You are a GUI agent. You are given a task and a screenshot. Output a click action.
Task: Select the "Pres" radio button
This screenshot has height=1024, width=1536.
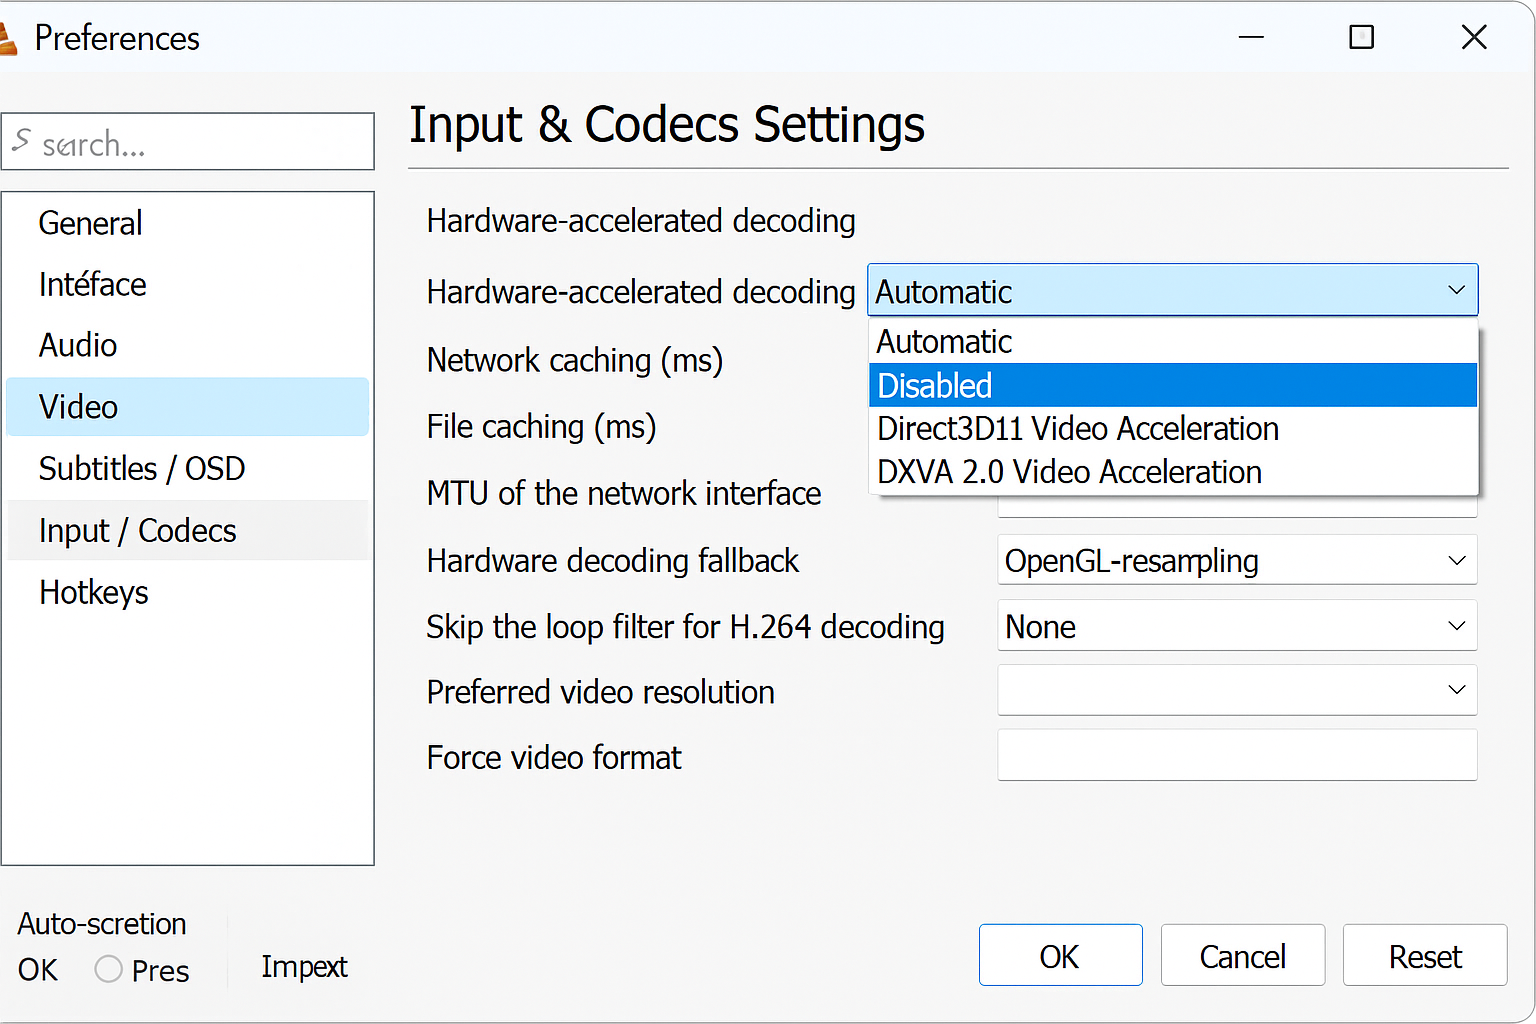pyautogui.click(x=107, y=969)
